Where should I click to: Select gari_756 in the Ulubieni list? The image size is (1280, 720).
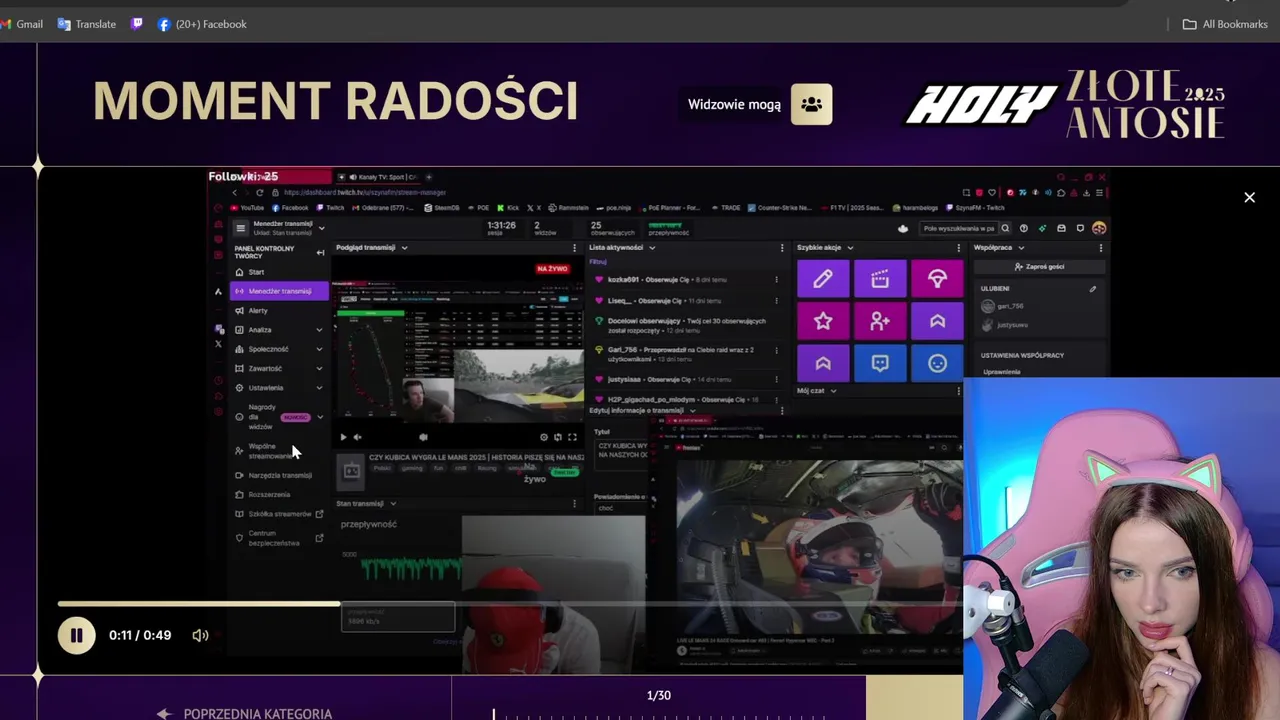coord(1003,306)
